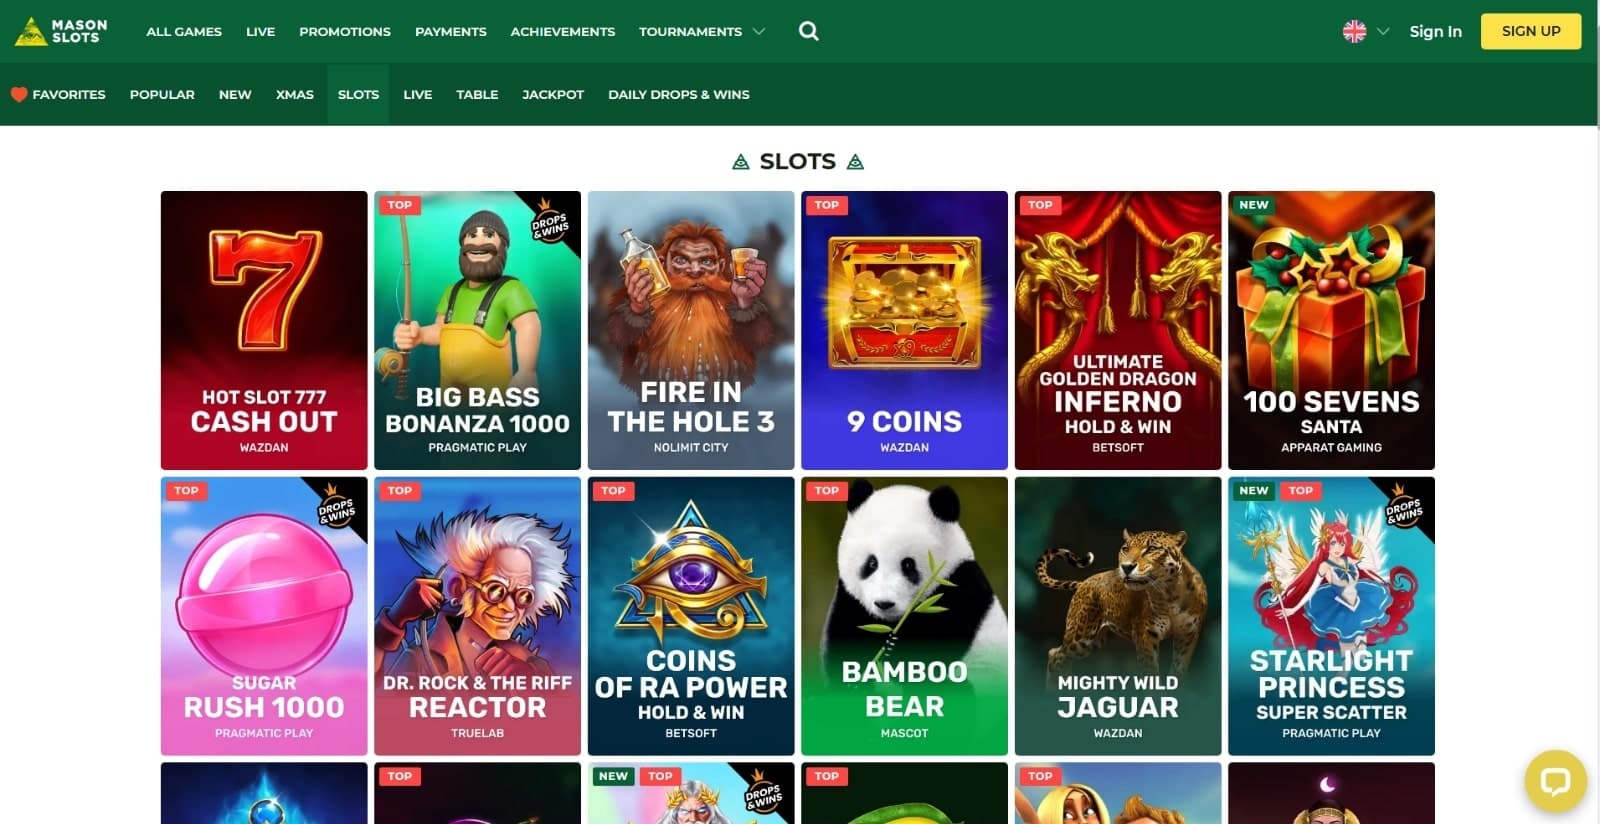Image resolution: width=1600 pixels, height=824 pixels.
Task: Open 9 Coins Wazdan game
Action: point(904,330)
